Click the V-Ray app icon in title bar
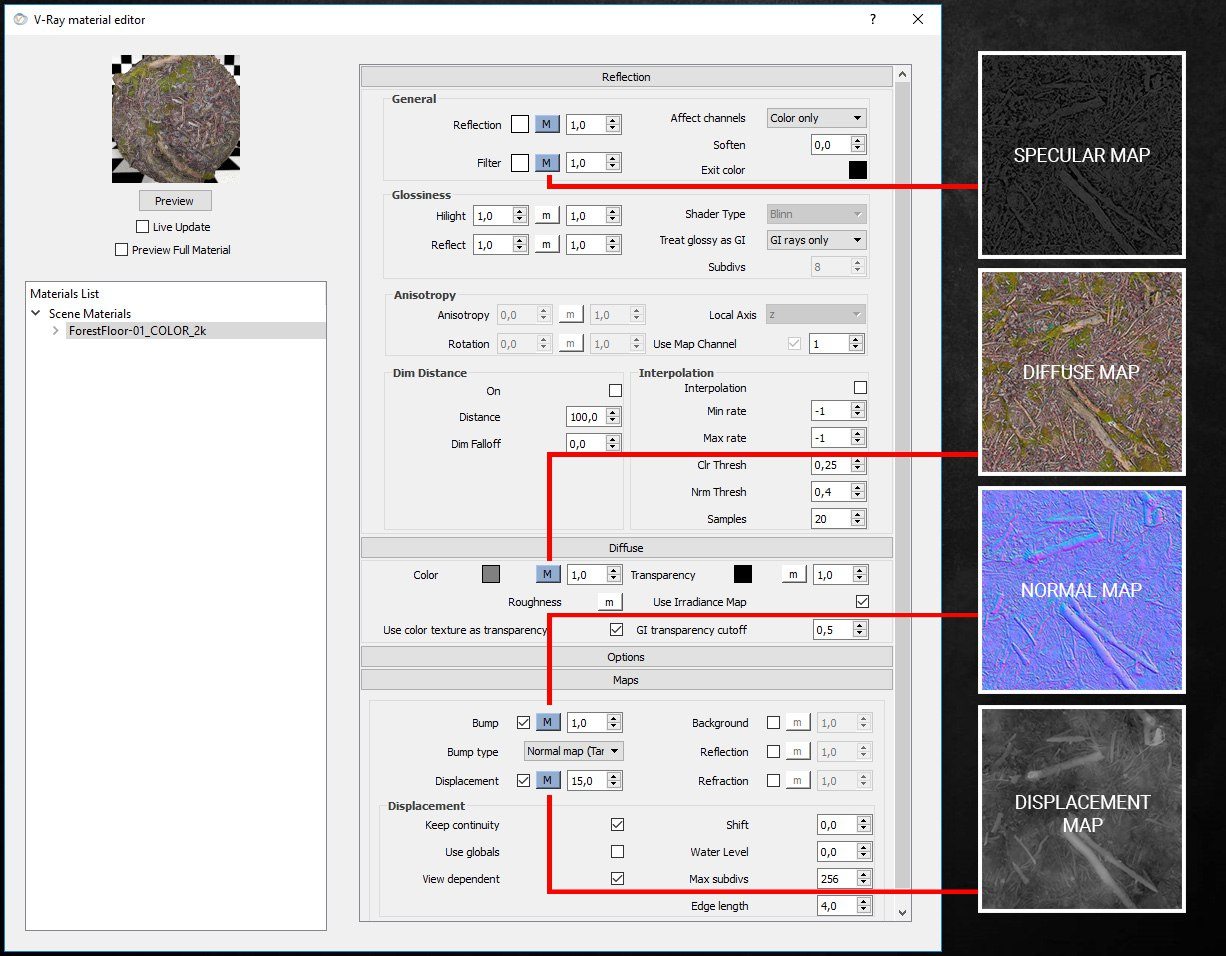This screenshot has width=1226, height=956. pyautogui.click(x=21, y=19)
